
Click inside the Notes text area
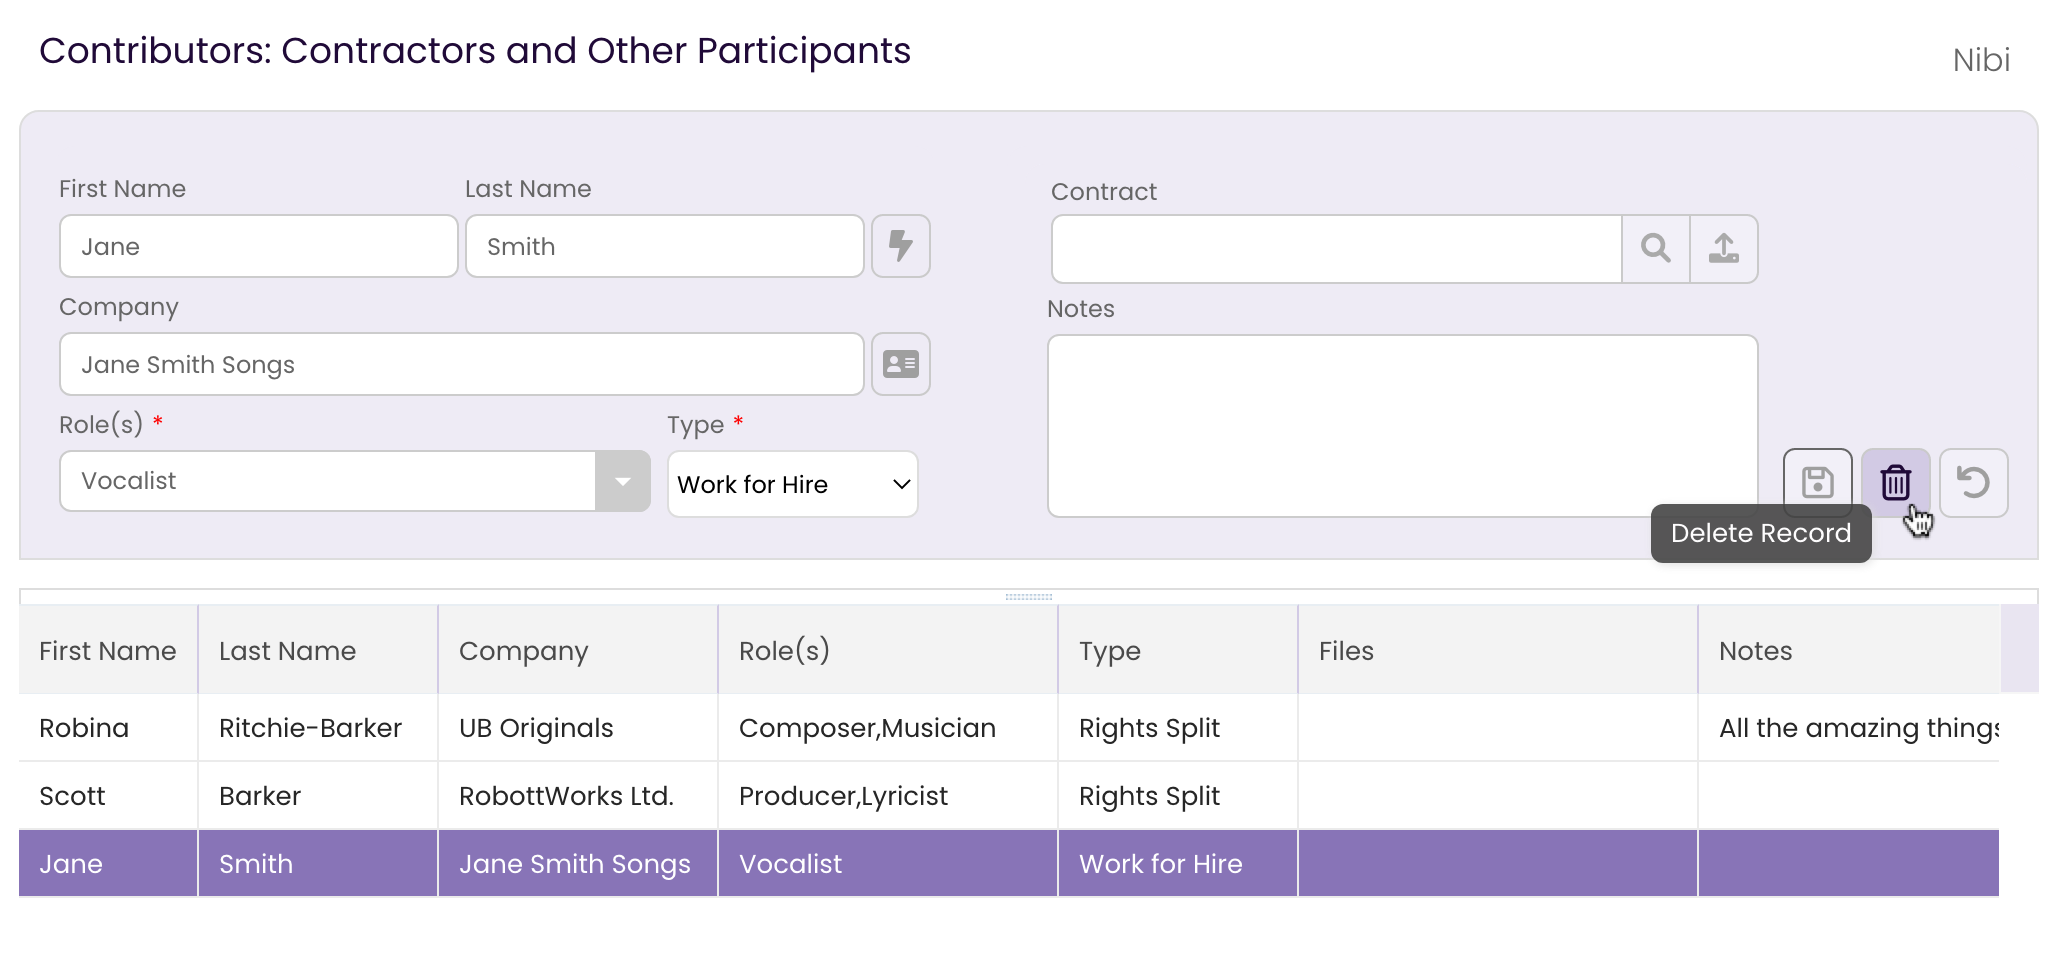pos(1403,426)
